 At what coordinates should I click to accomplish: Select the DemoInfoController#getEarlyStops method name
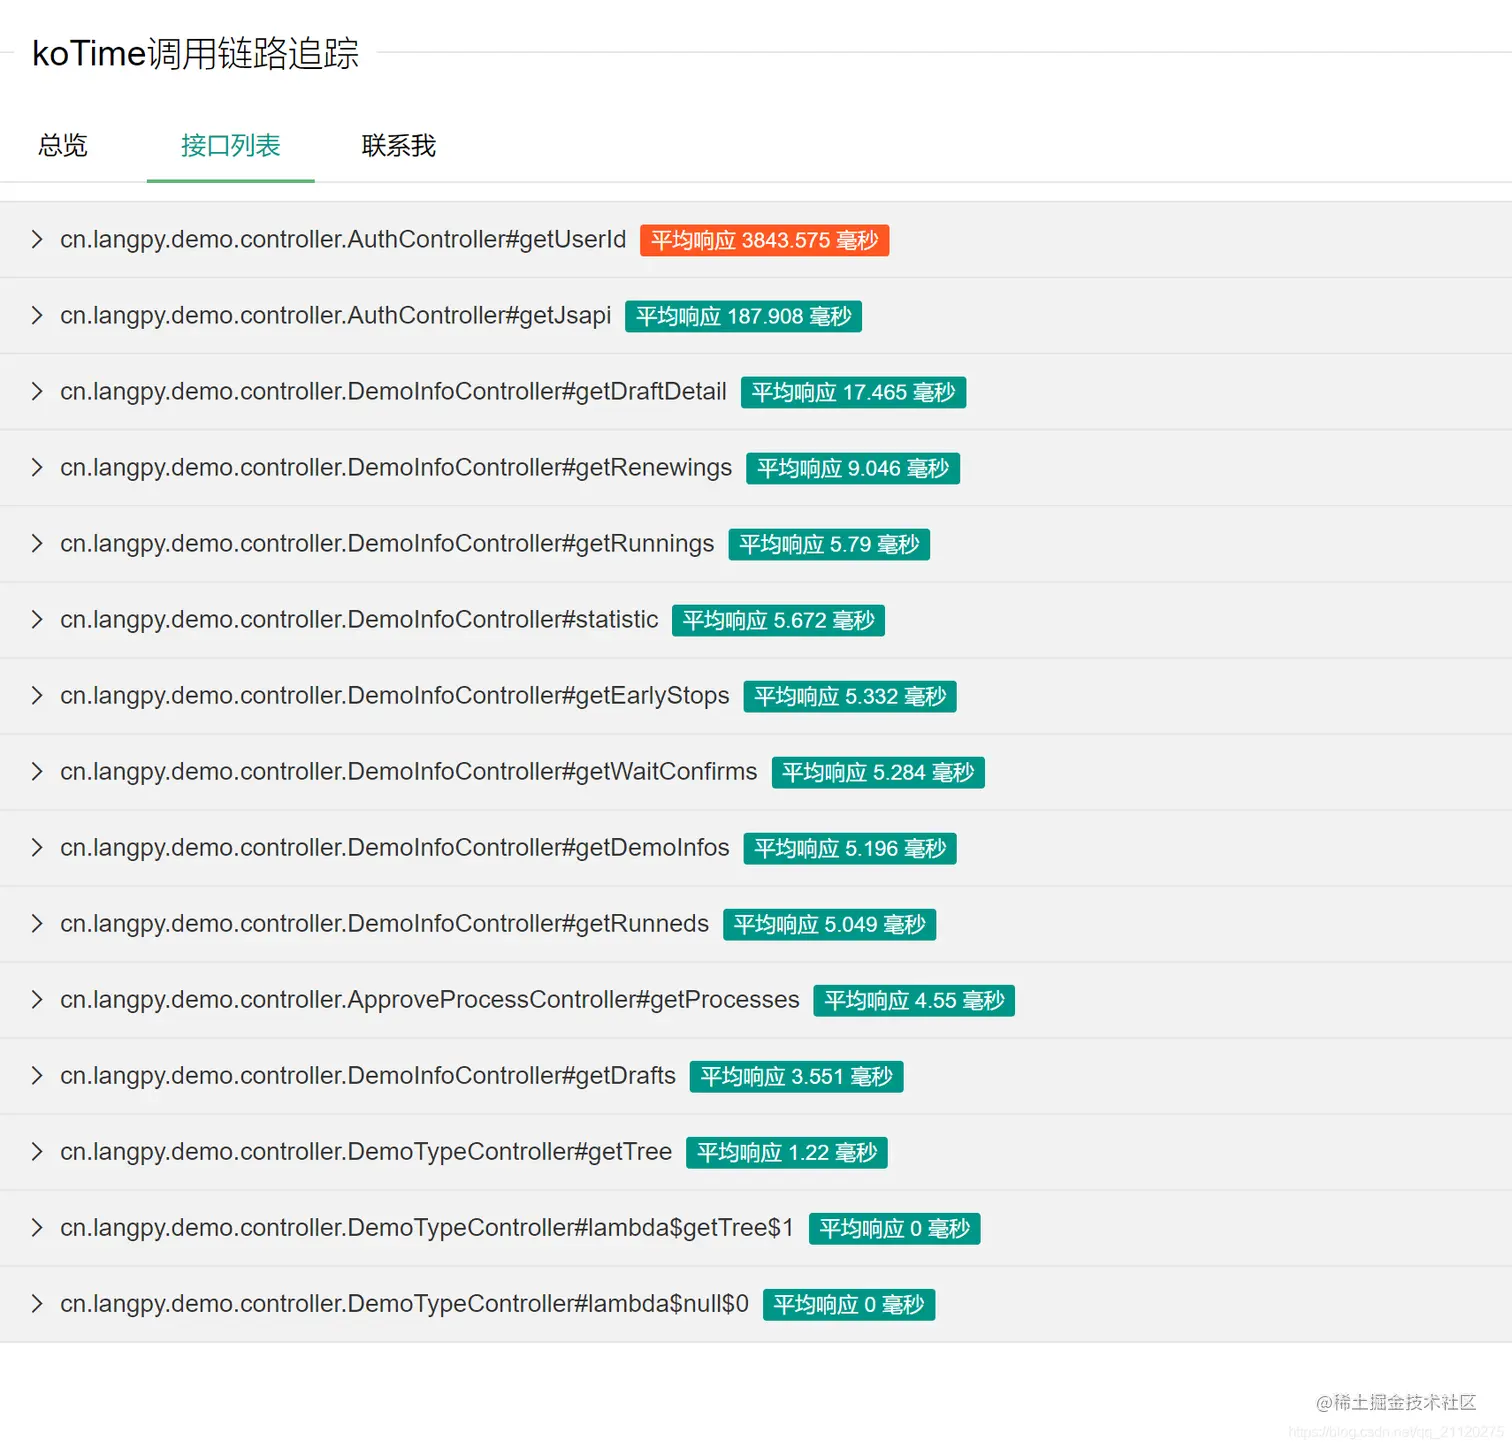395,696
